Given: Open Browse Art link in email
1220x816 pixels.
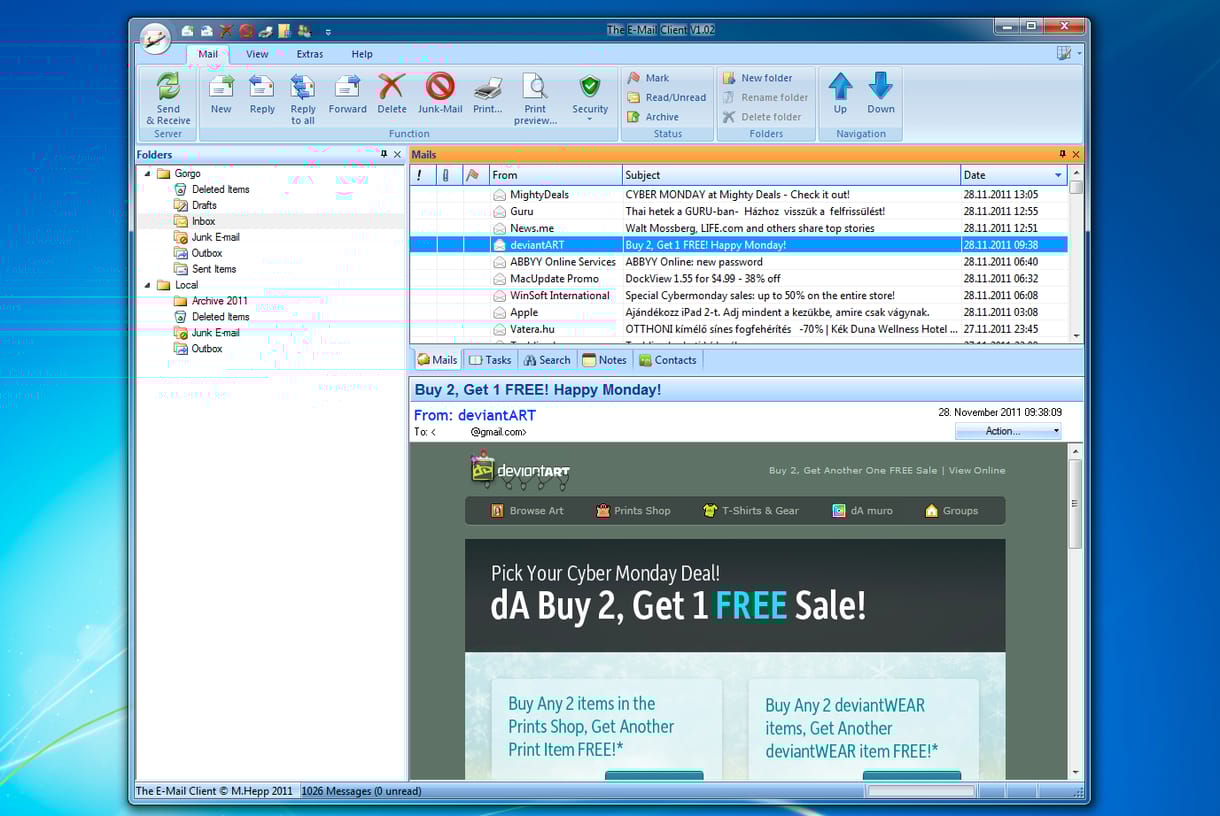Looking at the screenshot, I should 527,510.
